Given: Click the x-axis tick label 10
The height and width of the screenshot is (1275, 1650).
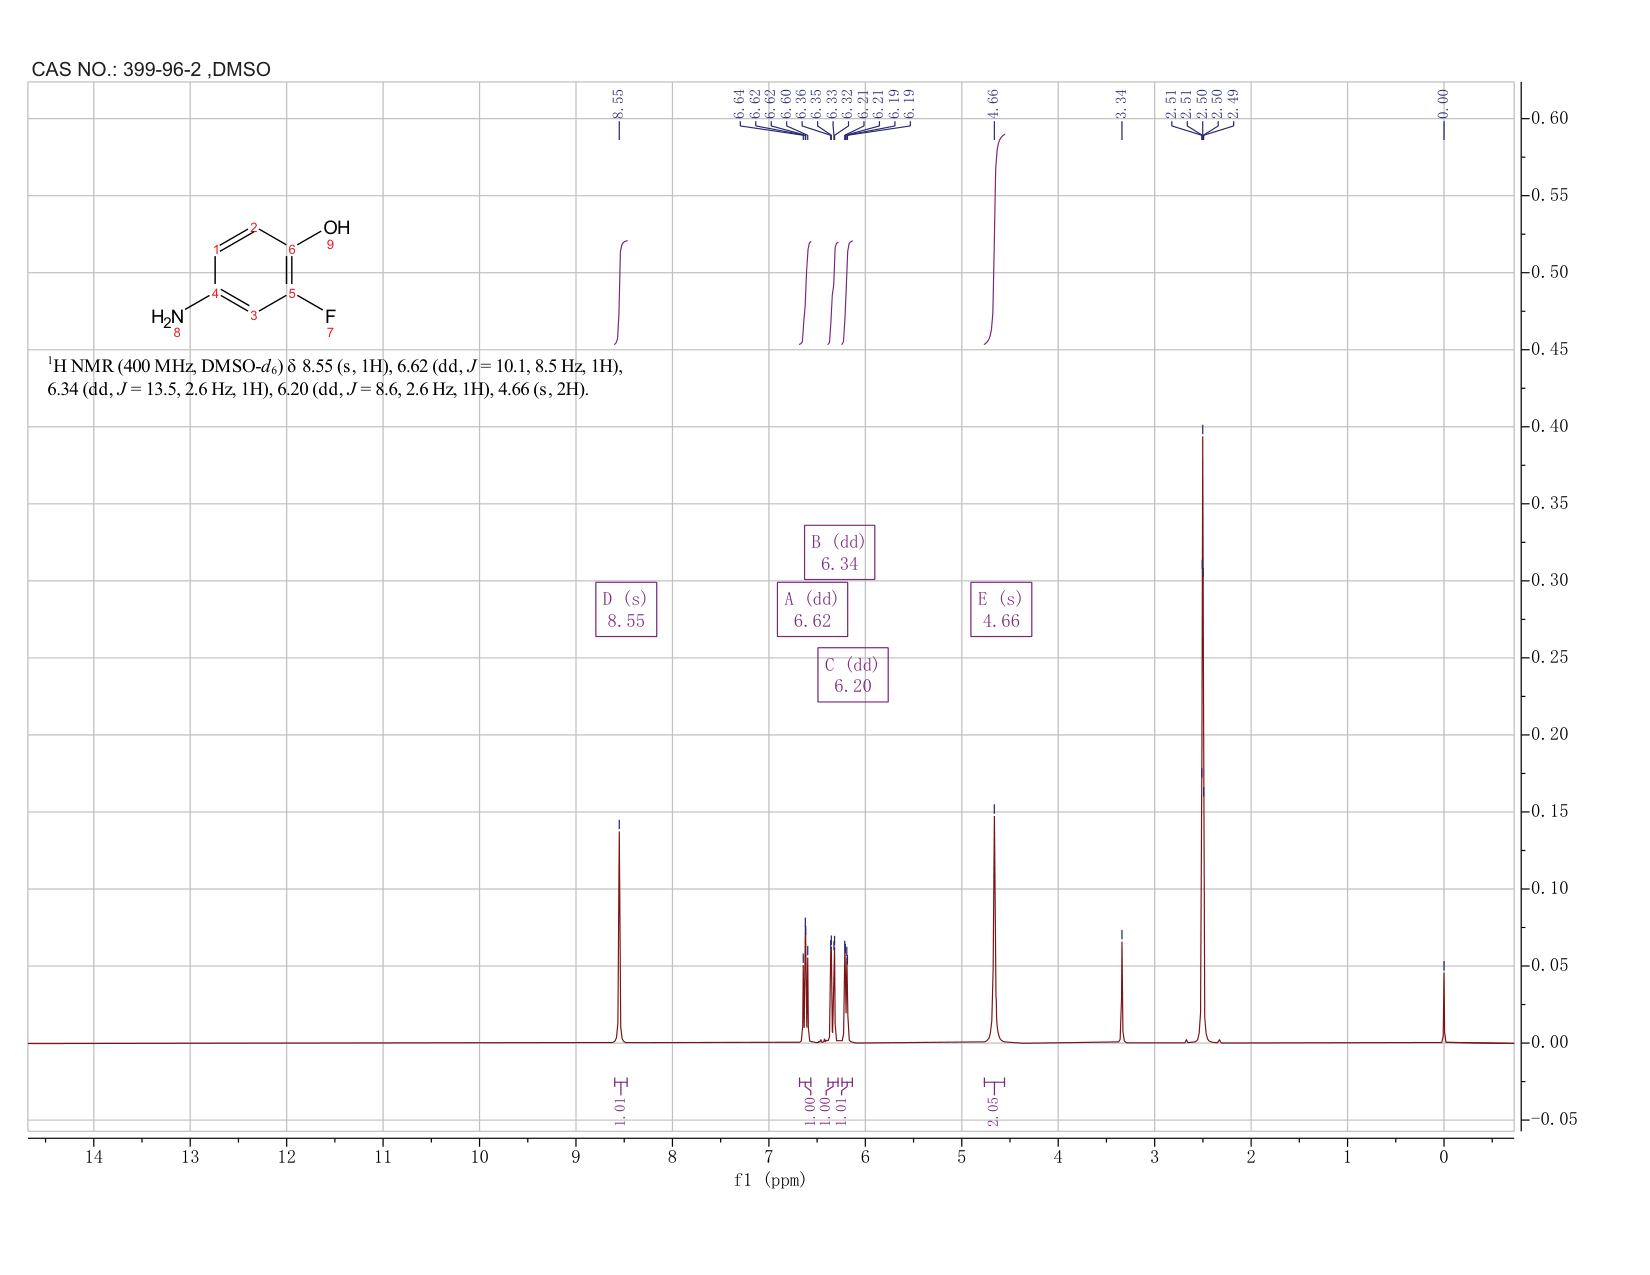Looking at the screenshot, I should (479, 1157).
